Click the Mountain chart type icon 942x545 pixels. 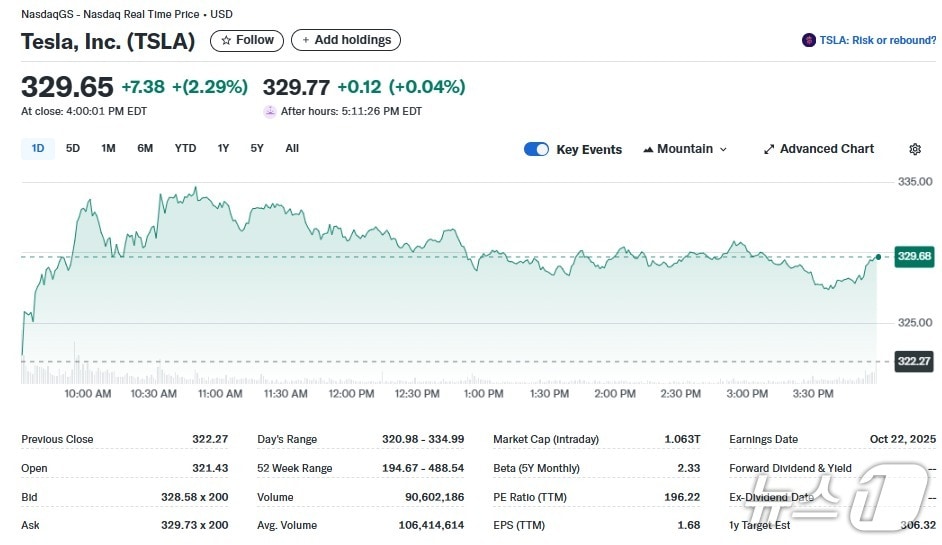tap(649, 149)
